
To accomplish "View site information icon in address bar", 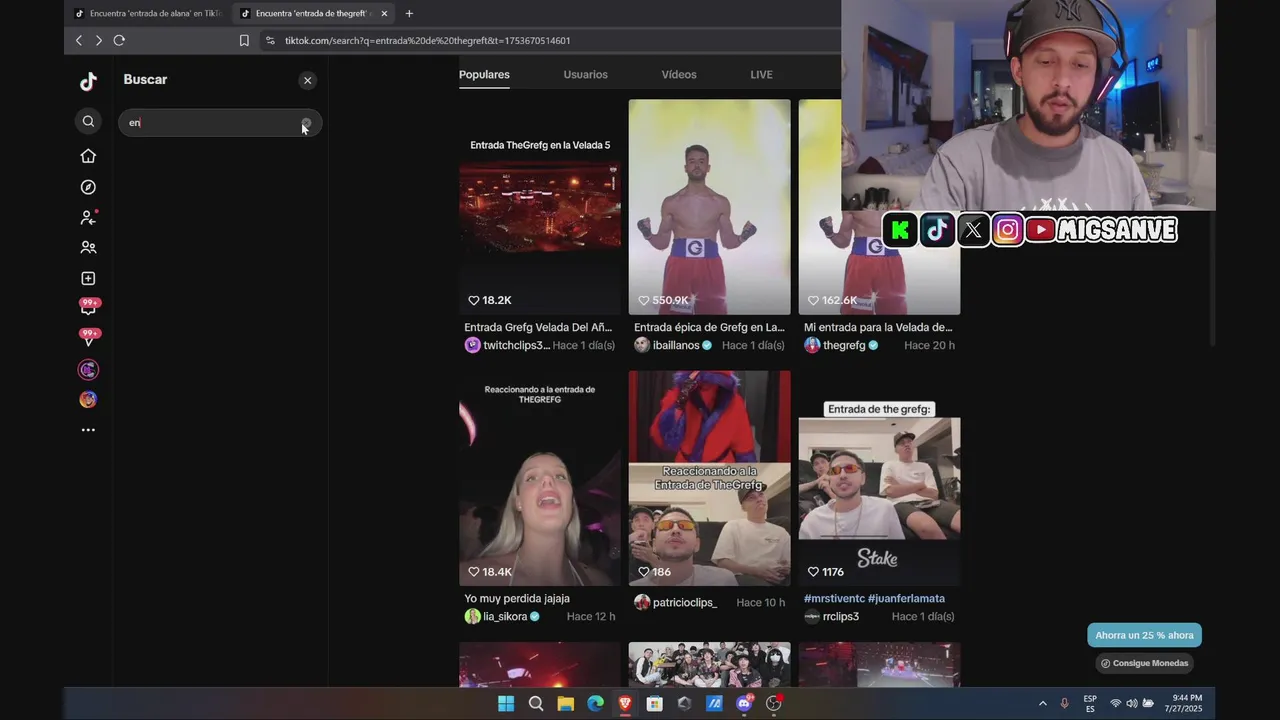I will click(270, 40).
